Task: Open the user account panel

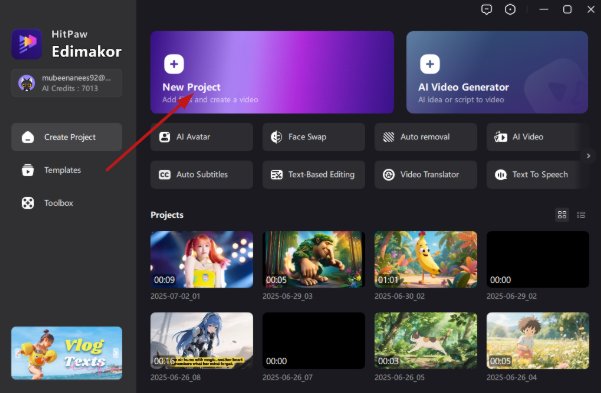Action: (67, 83)
